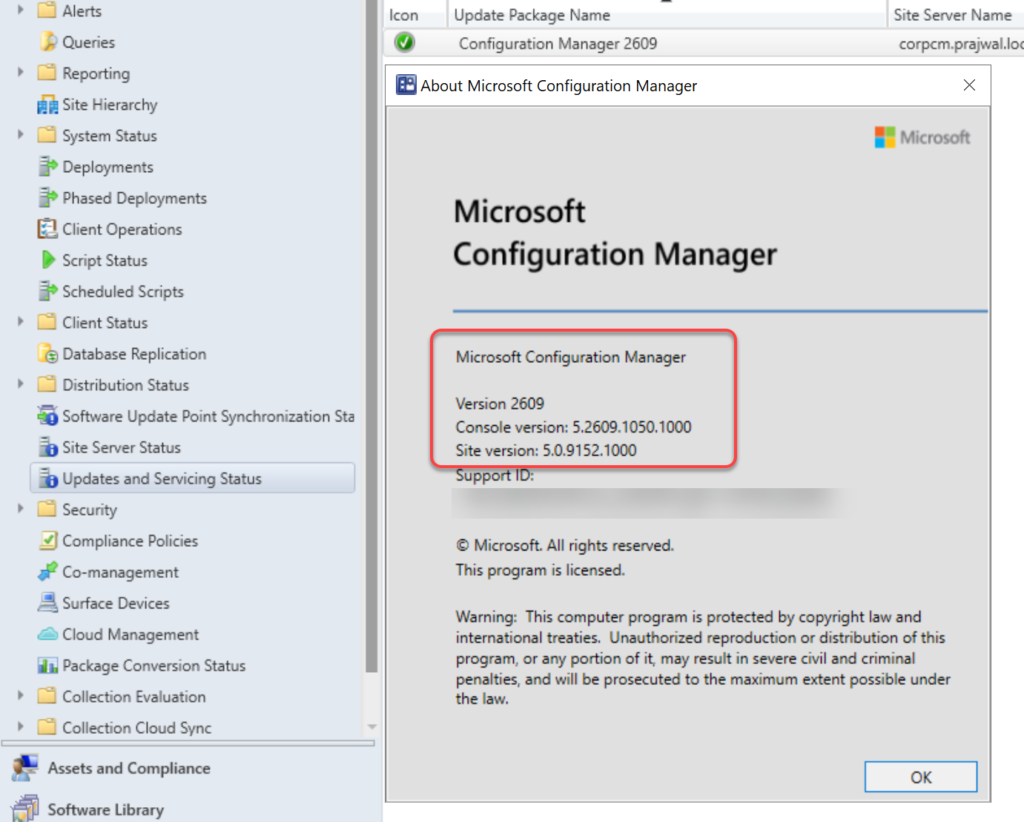
Task: Click the navigation tree vertical scrollbar
Action: [x=371, y=336]
